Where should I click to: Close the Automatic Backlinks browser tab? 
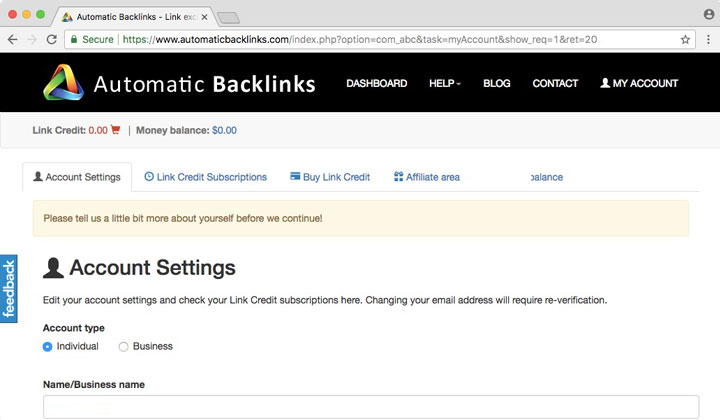(x=204, y=17)
